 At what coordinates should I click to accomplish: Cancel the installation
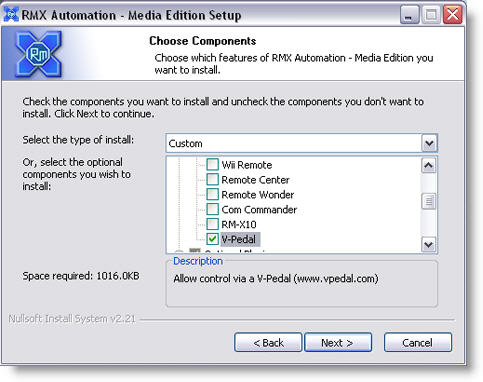[x=418, y=342]
